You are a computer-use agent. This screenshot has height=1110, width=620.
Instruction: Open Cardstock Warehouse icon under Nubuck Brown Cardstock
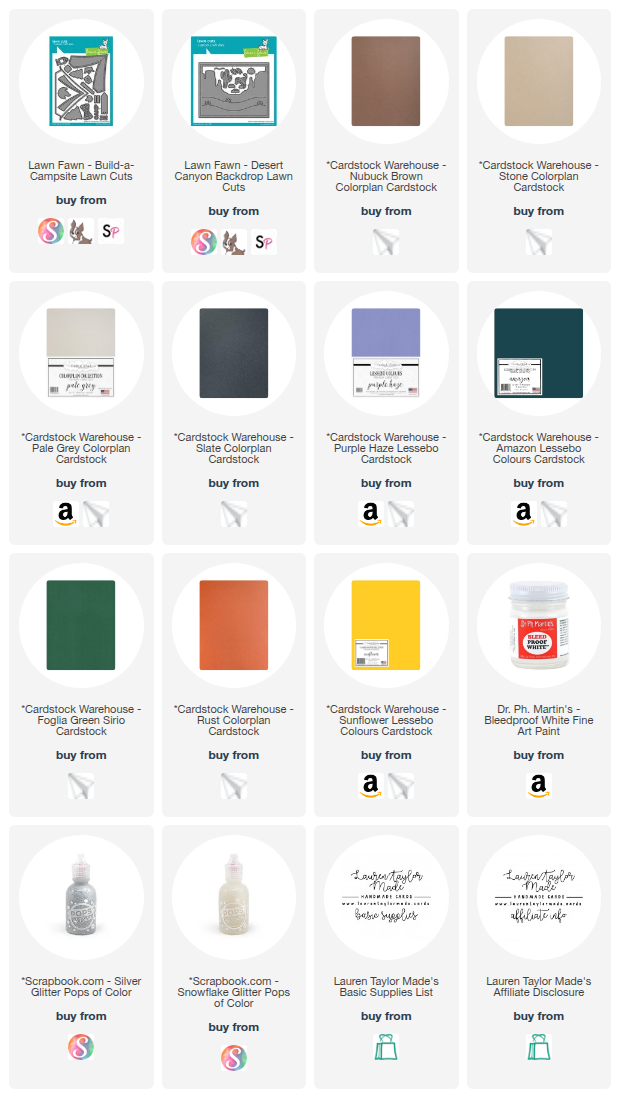click(386, 242)
